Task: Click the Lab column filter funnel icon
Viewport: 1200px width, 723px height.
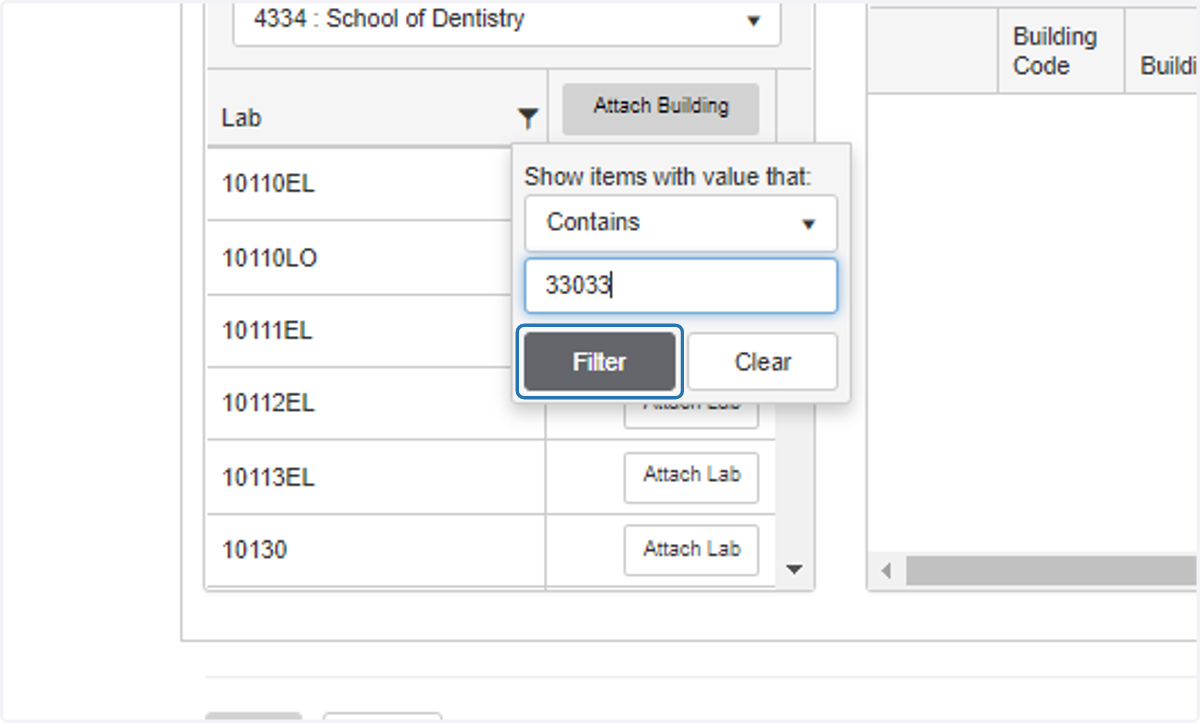Action: coord(528,119)
